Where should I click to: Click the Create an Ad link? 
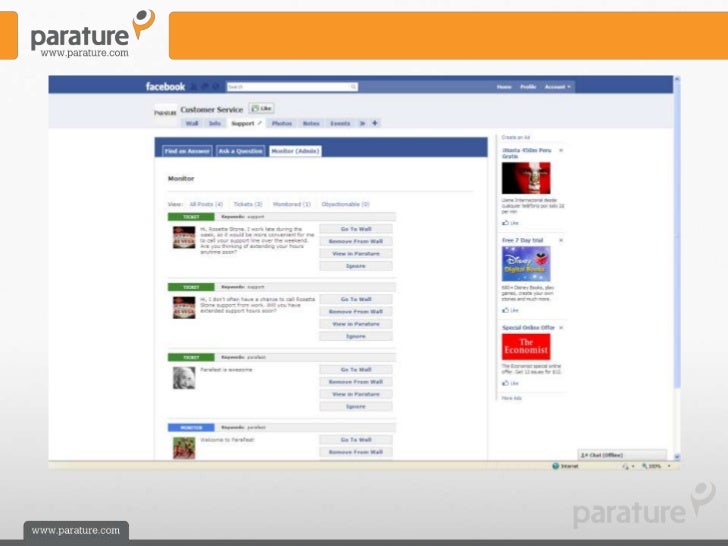click(516, 137)
